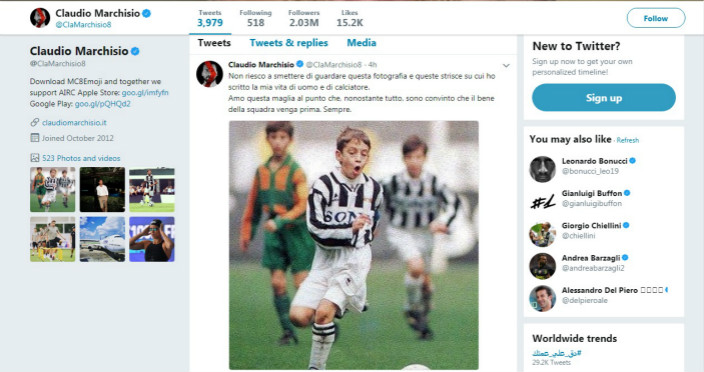Open Alessandro Del Piero's avatar
The height and width of the screenshot is (372, 704).
(x=542, y=298)
